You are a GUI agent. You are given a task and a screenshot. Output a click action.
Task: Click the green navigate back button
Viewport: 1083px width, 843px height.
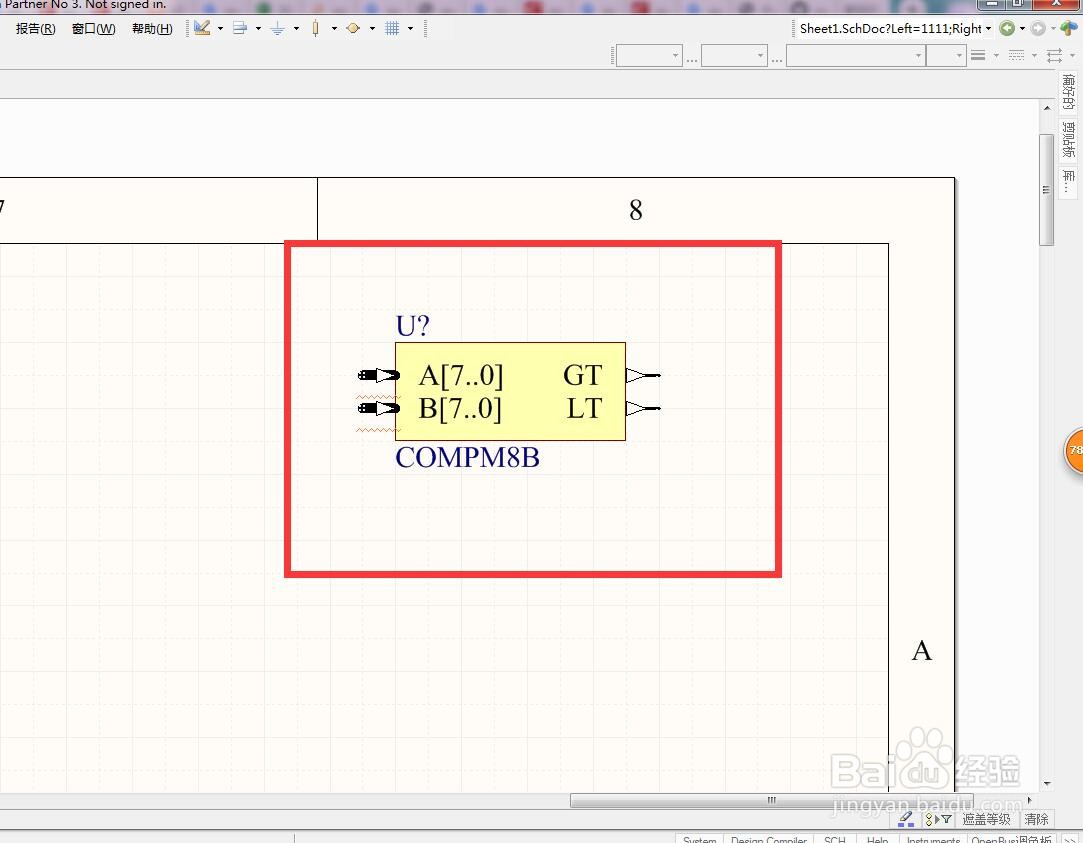[x=1007, y=28]
